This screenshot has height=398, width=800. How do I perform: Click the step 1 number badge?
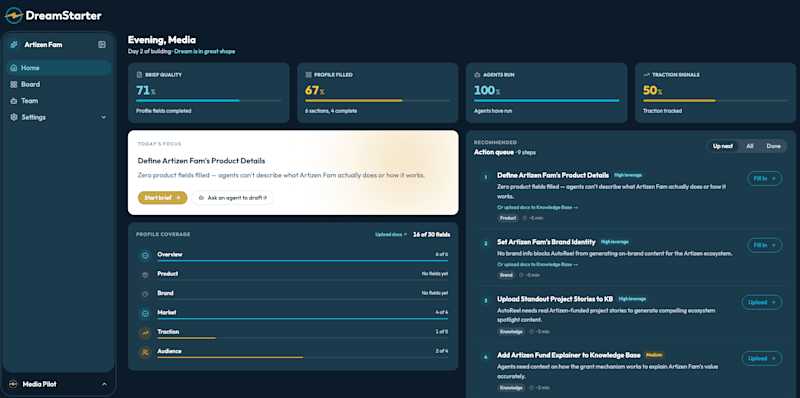[x=485, y=177]
